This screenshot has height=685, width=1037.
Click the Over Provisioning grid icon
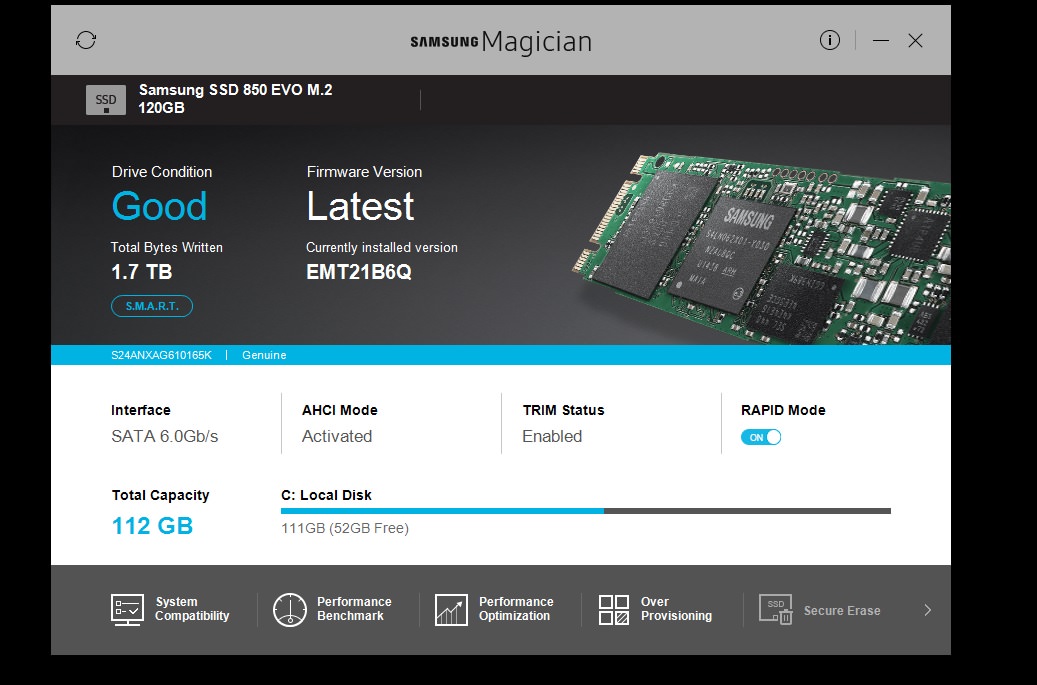tap(614, 609)
